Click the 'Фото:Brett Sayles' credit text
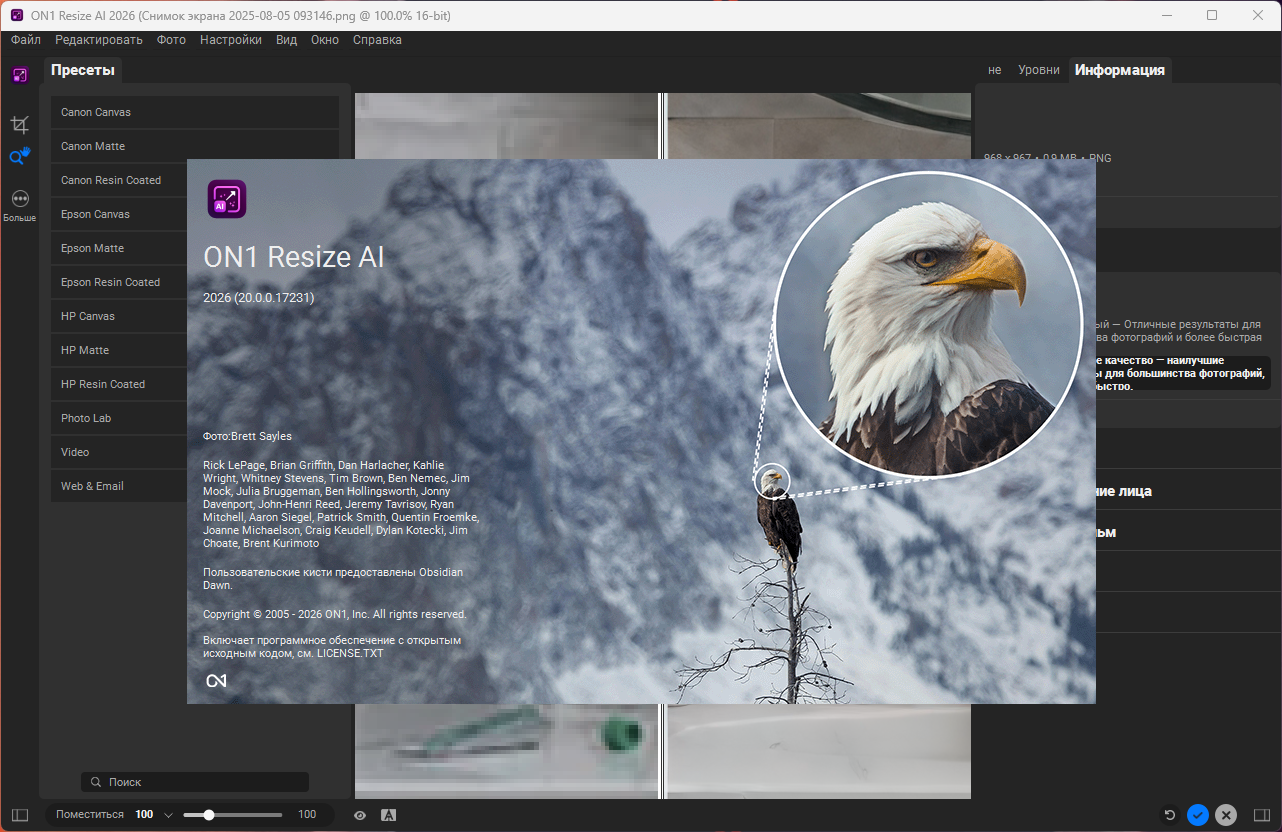Image resolution: width=1282 pixels, height=832 pixels. coord(247,436)
